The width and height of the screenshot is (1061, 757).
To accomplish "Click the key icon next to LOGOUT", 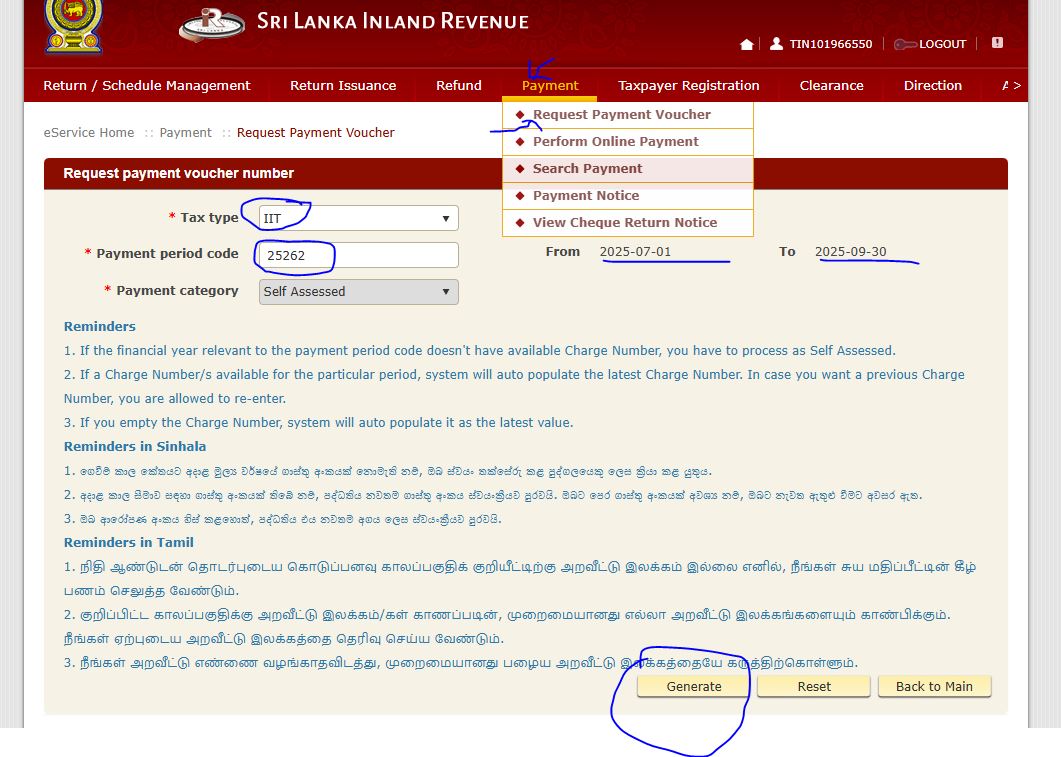I will coord(904,44).
